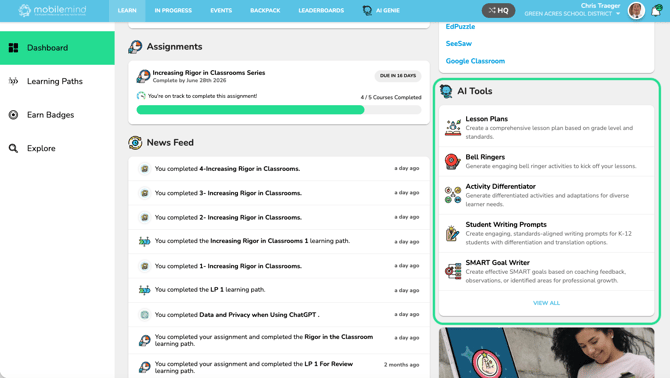Click the Explore magnifier icon
The width and height of the screenshot is (670, 378).
(x=13, y=148)
